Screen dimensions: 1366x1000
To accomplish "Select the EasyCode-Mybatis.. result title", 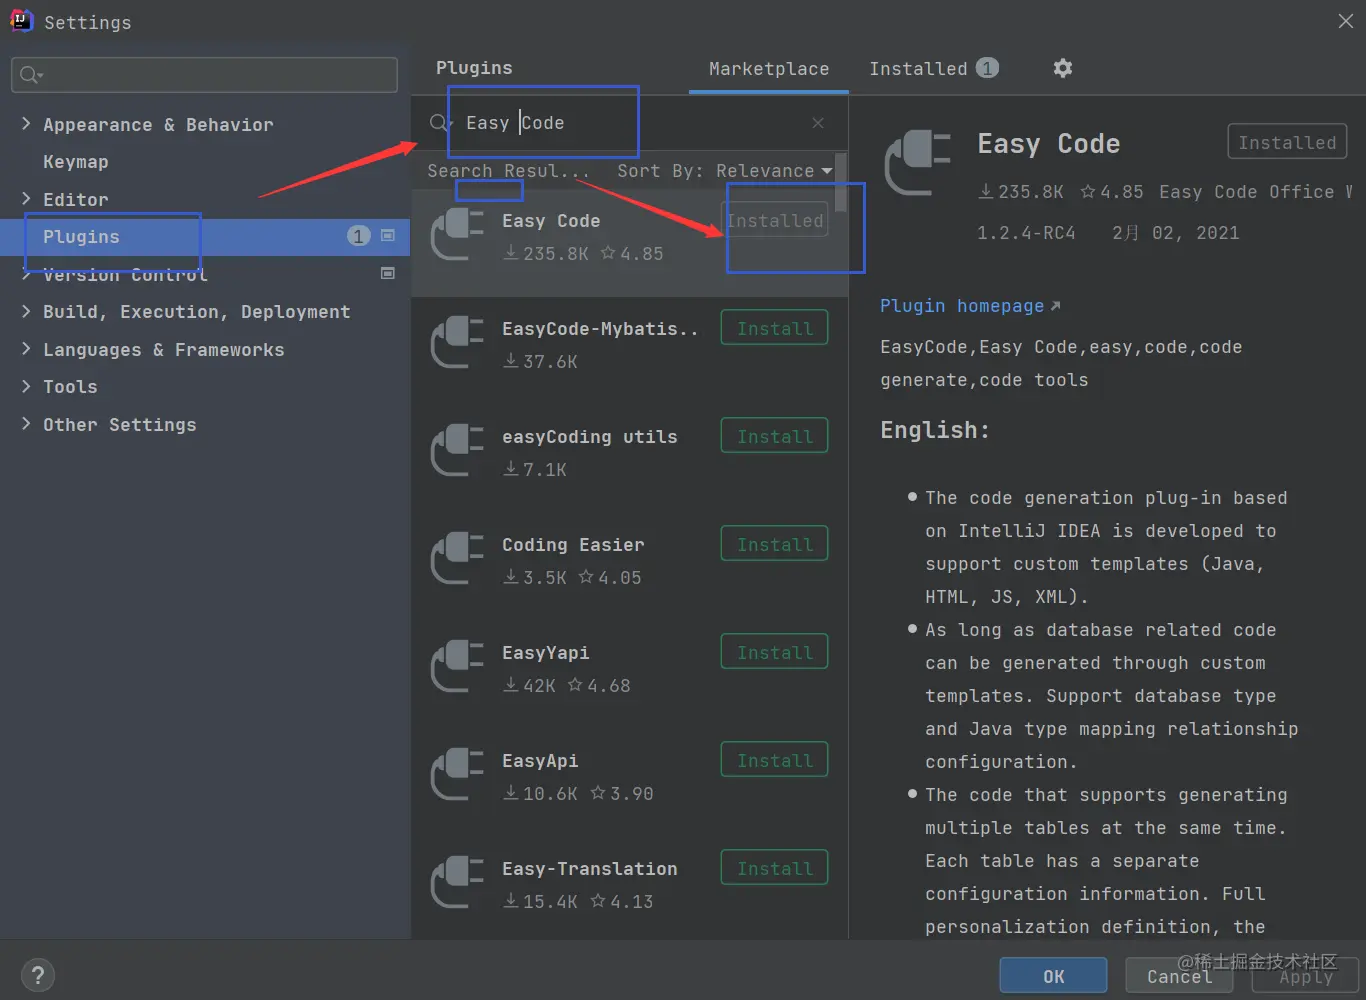I will coord(600,329).
